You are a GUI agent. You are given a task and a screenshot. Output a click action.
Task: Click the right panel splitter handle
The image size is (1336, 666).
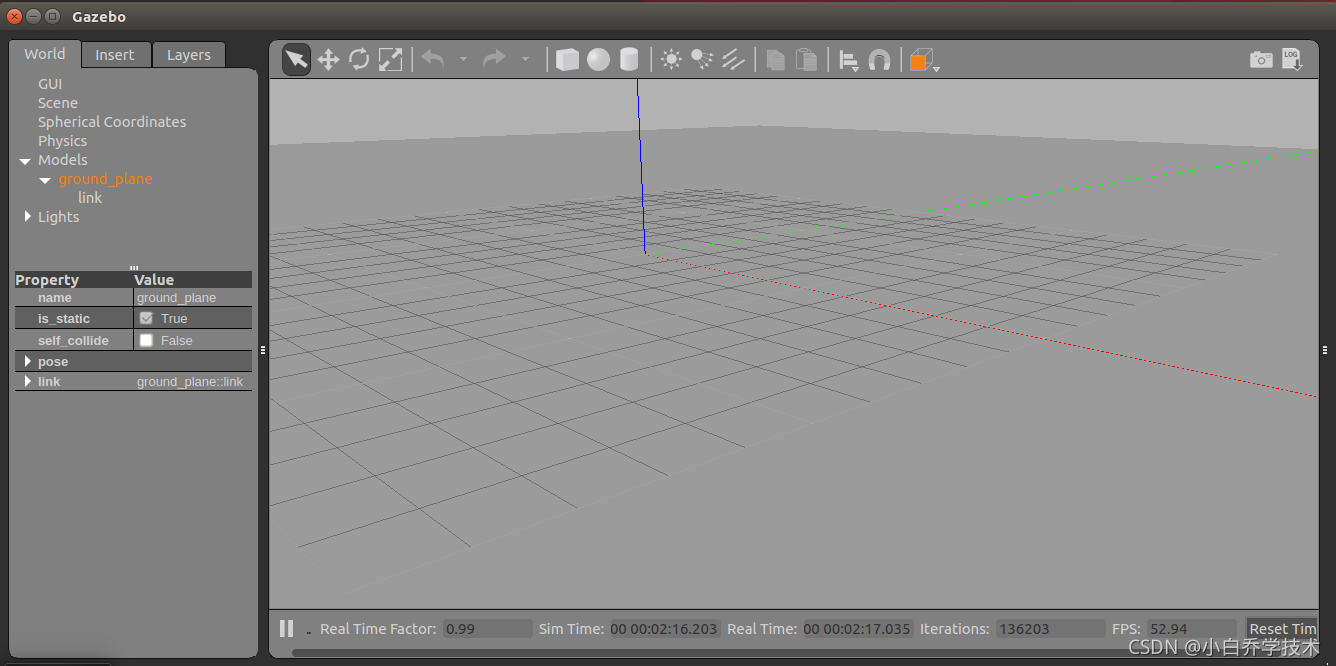(1324, 350)
